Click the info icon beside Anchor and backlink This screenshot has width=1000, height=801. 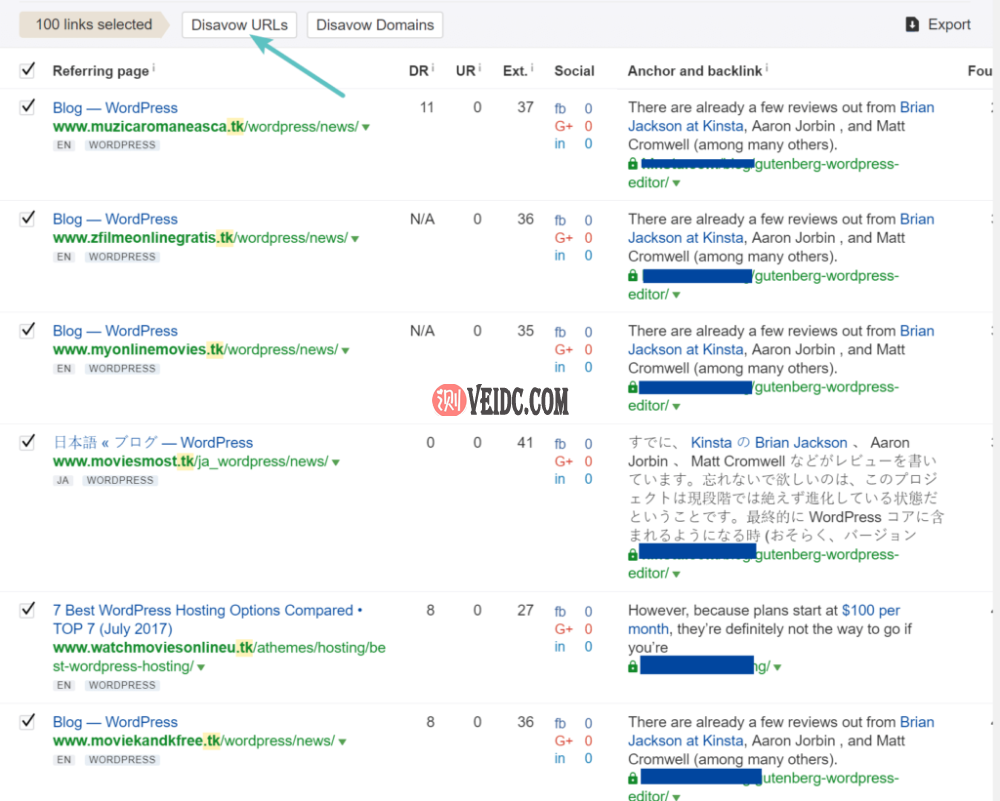767,70
